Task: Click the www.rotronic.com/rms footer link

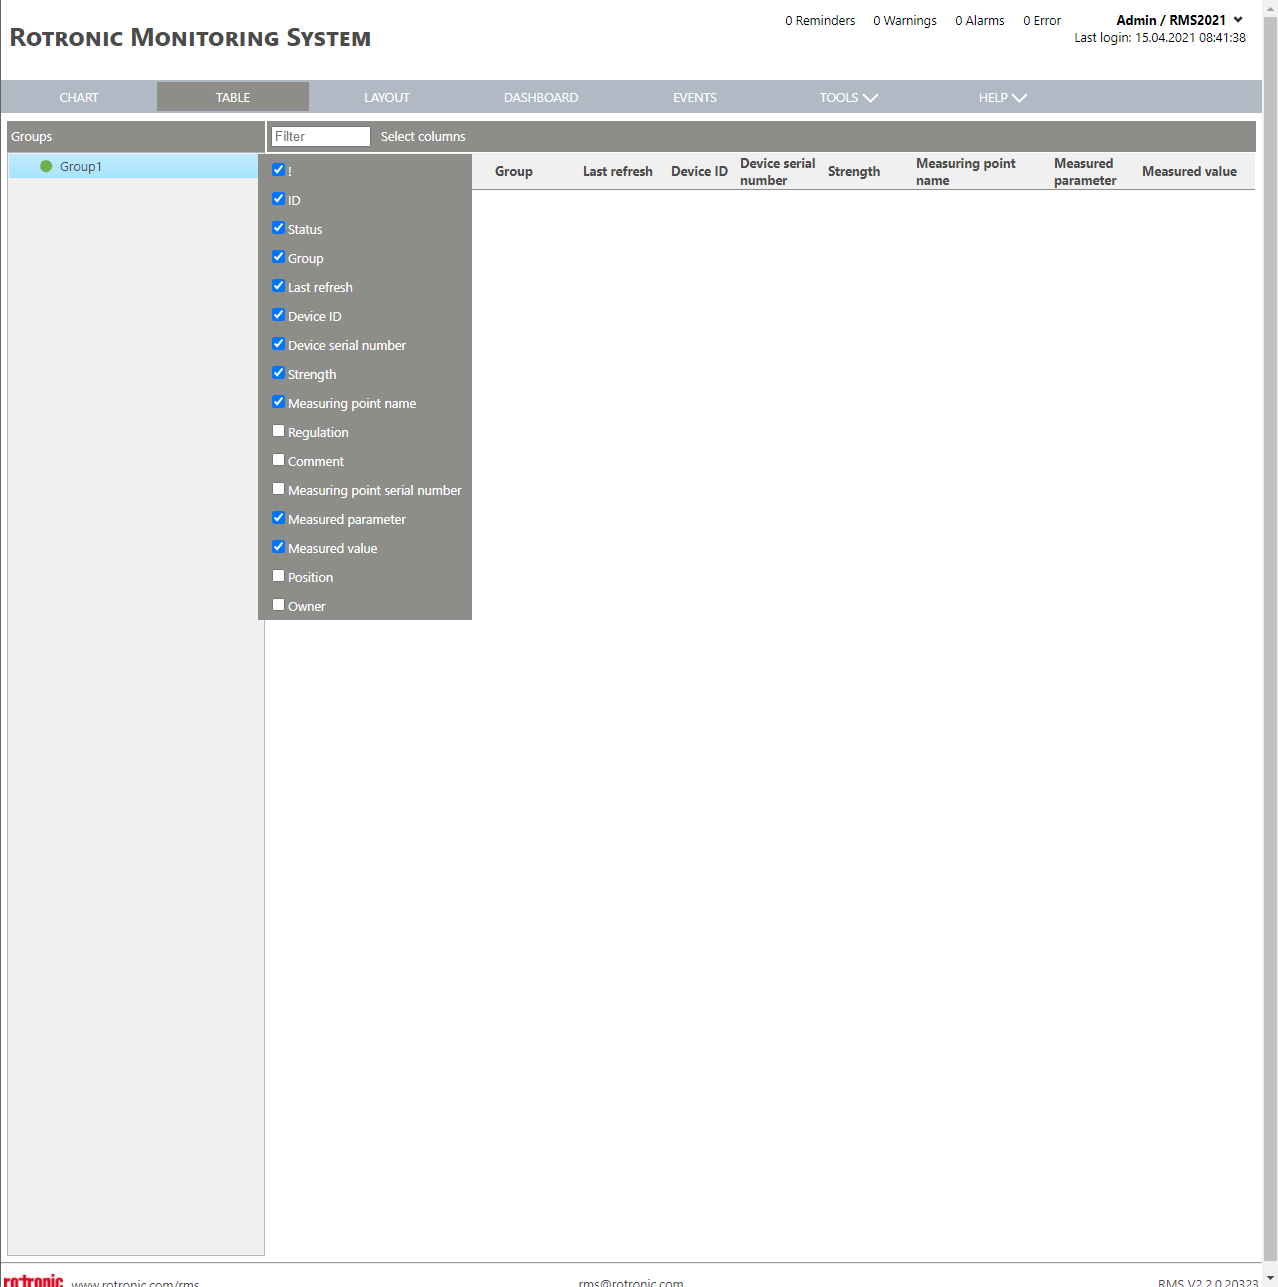Action: point(135,1283)
